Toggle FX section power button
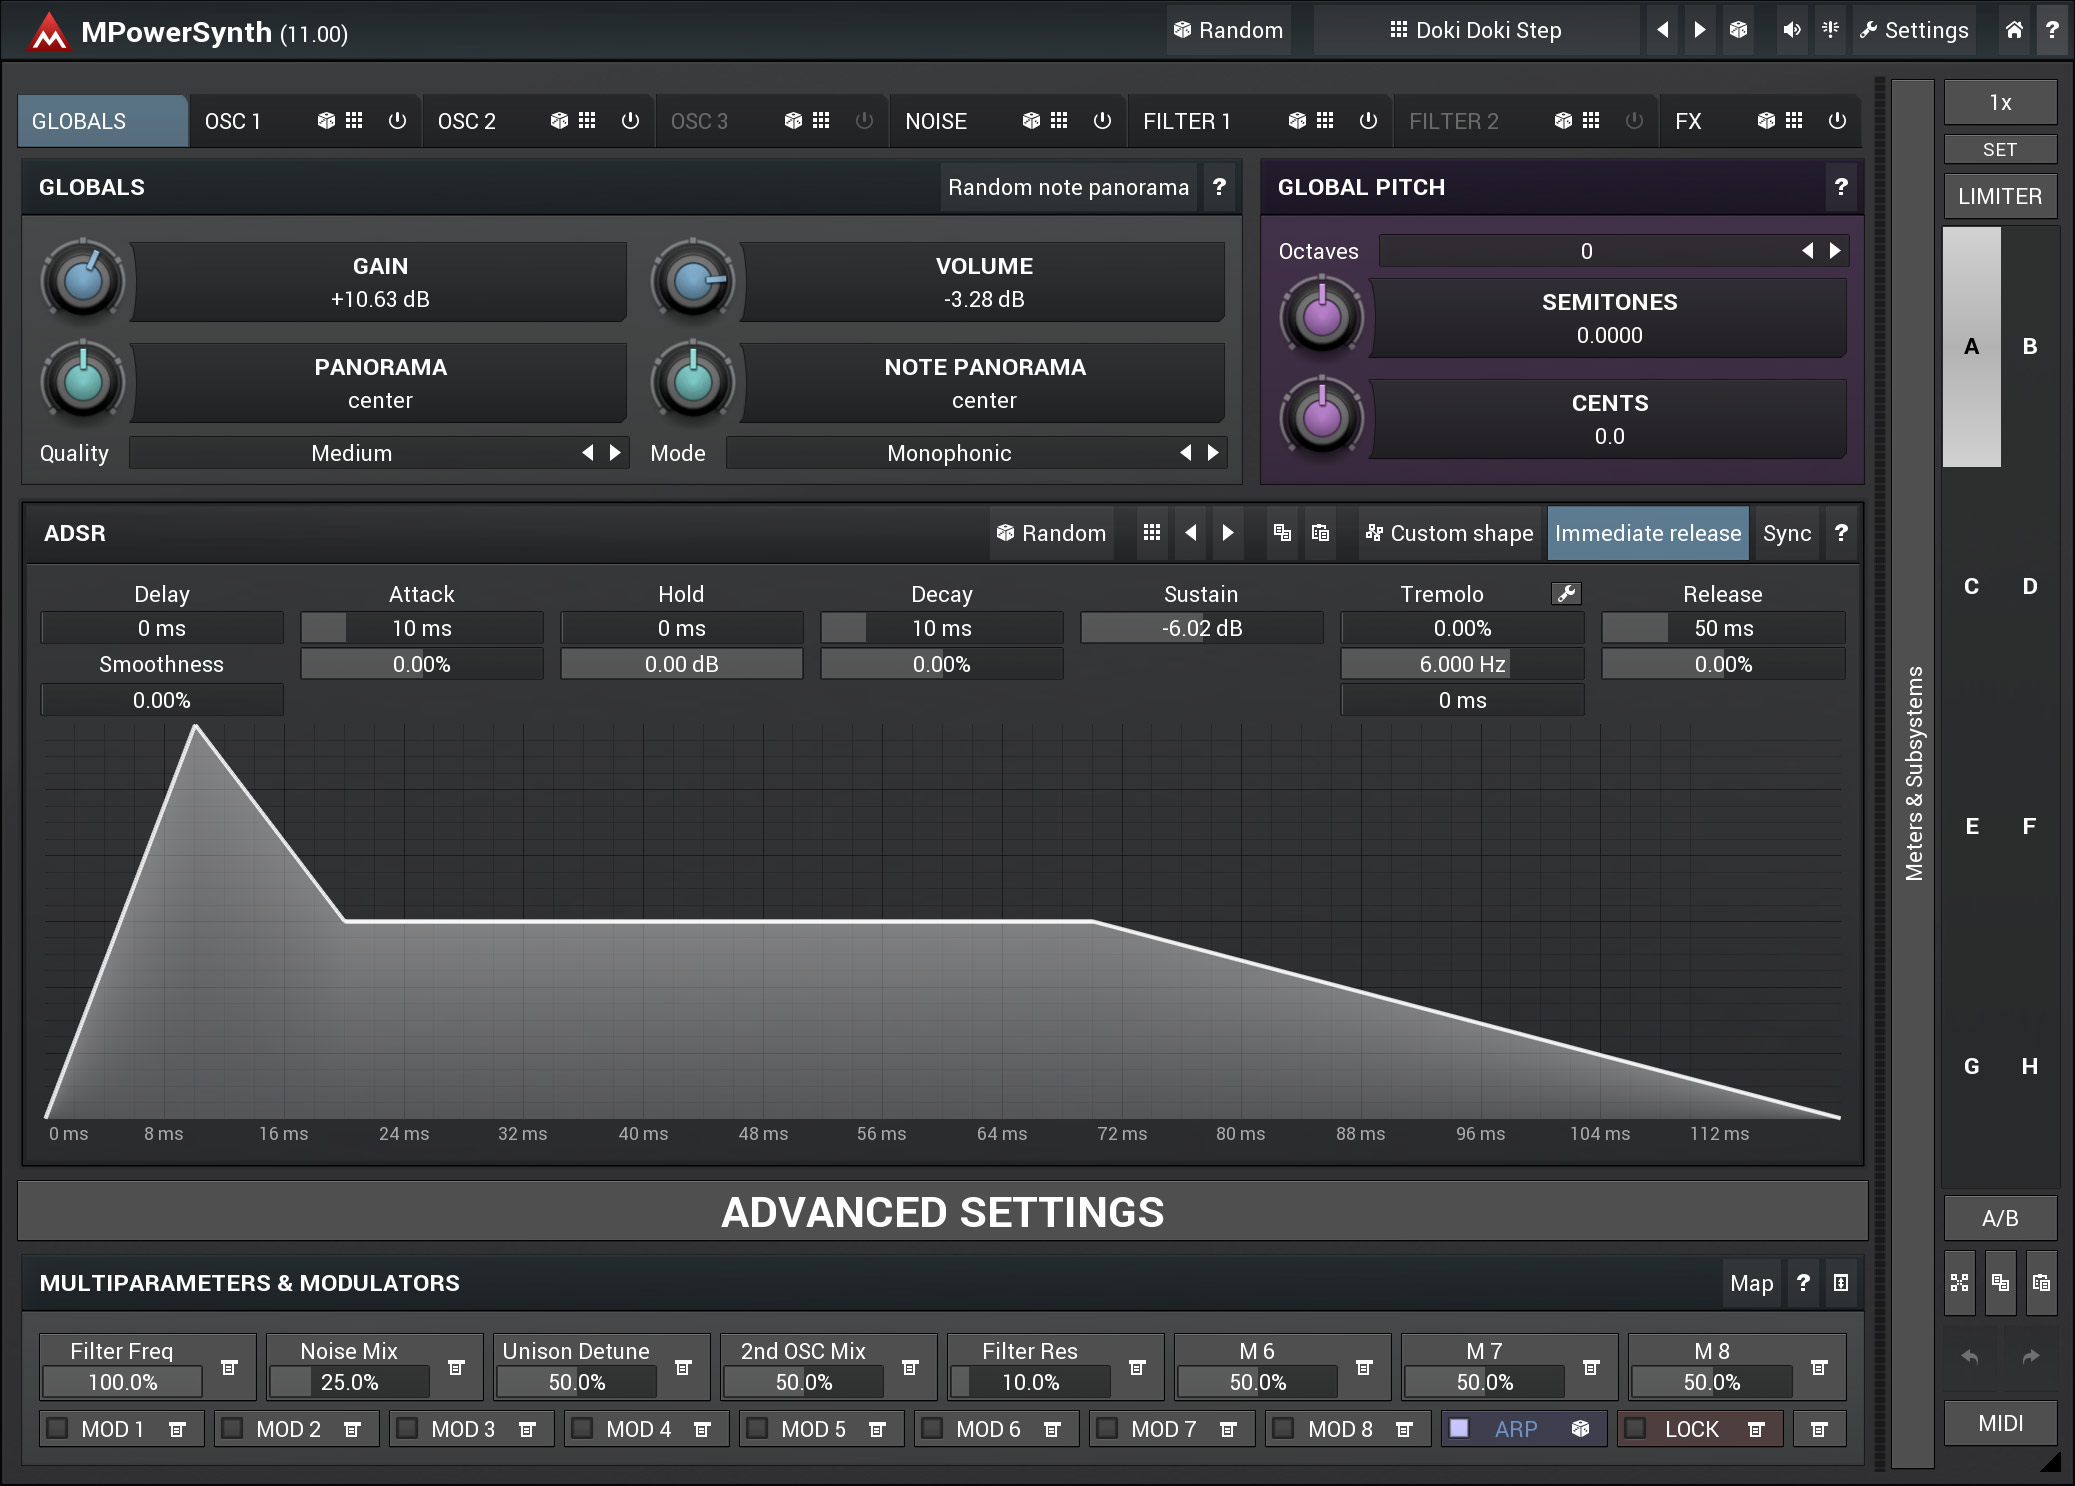2075x1486 pixels. pyautogui.click(x=1837, y=121)
